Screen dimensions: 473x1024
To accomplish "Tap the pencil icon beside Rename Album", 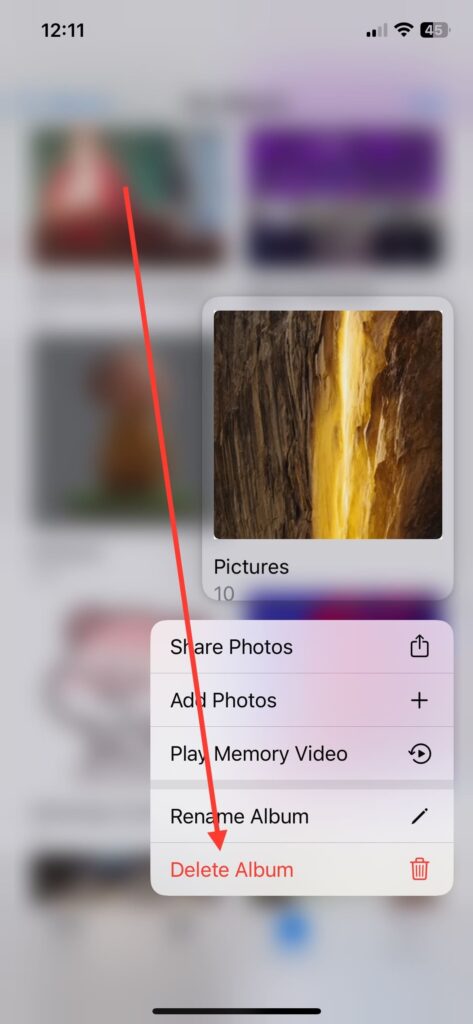I will coord(419,816).
